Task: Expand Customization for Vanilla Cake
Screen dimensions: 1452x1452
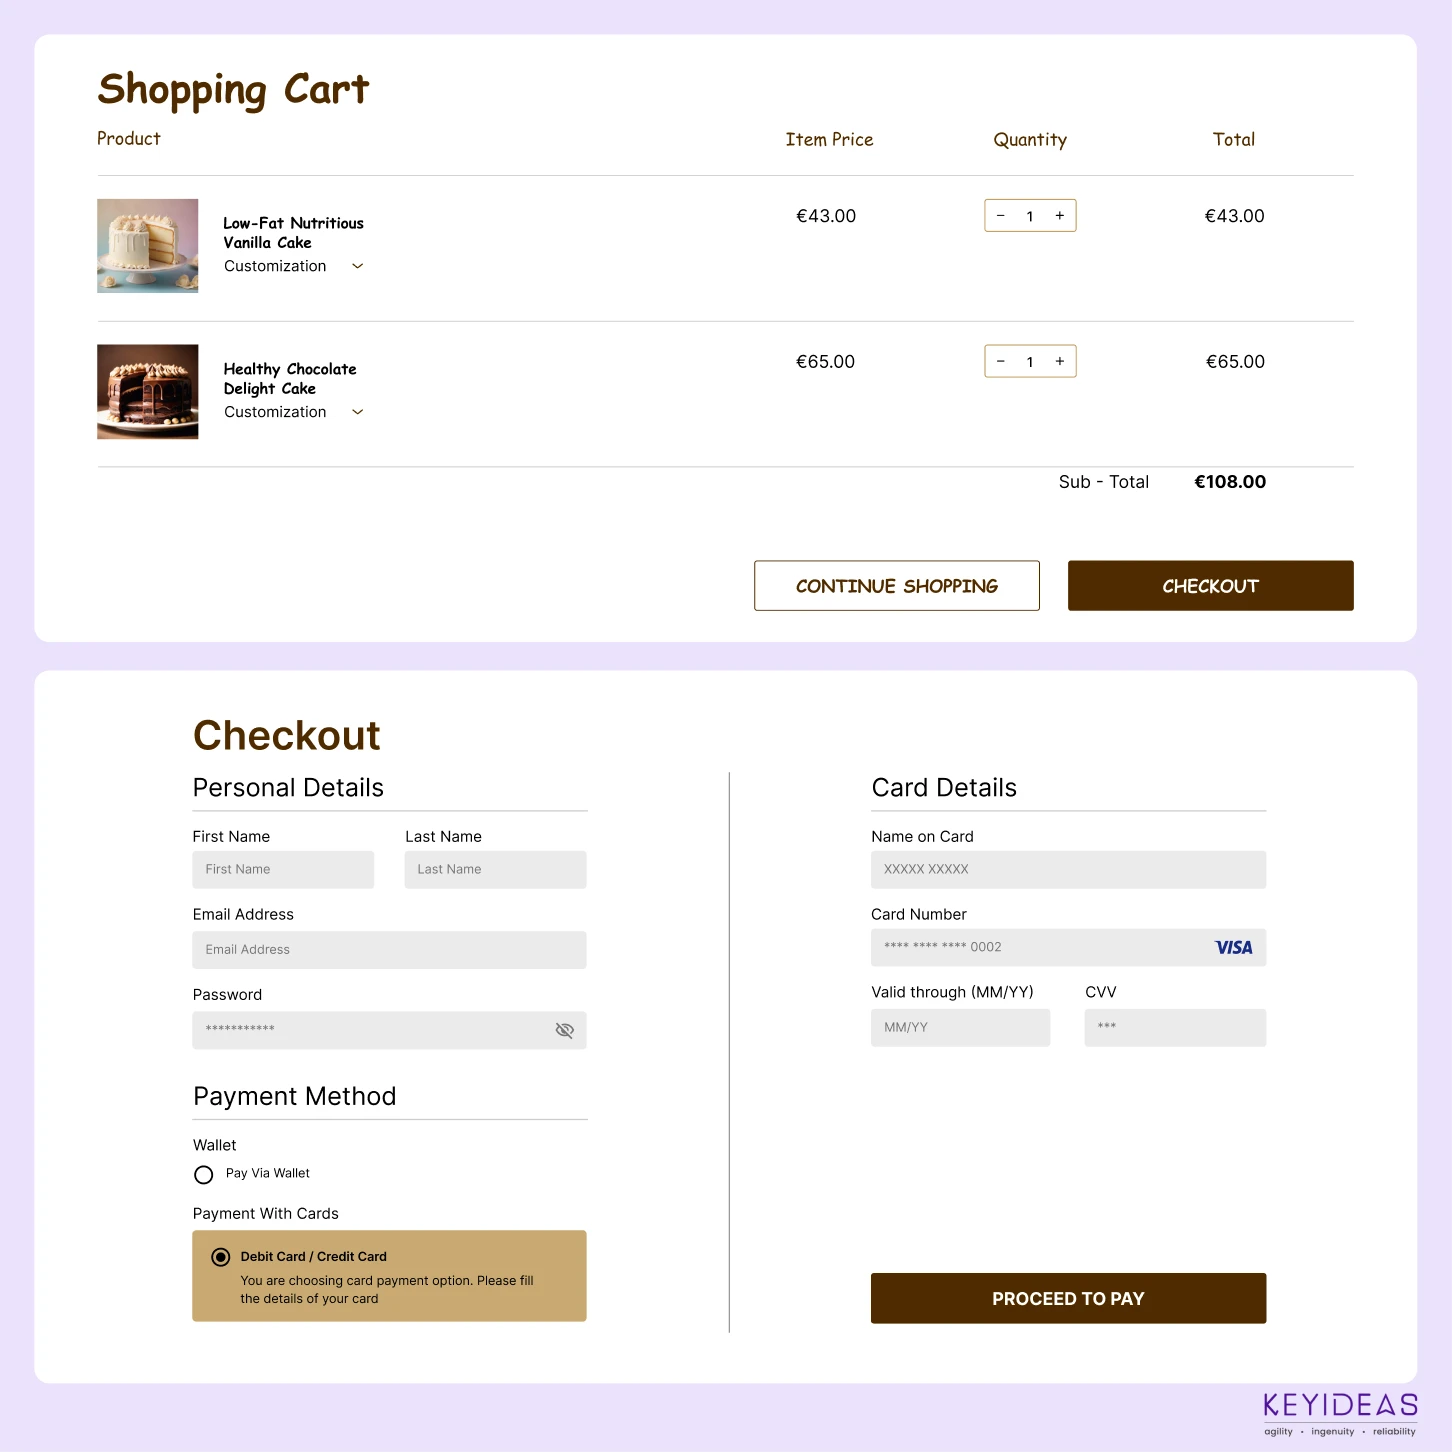Action: [357, 266]
